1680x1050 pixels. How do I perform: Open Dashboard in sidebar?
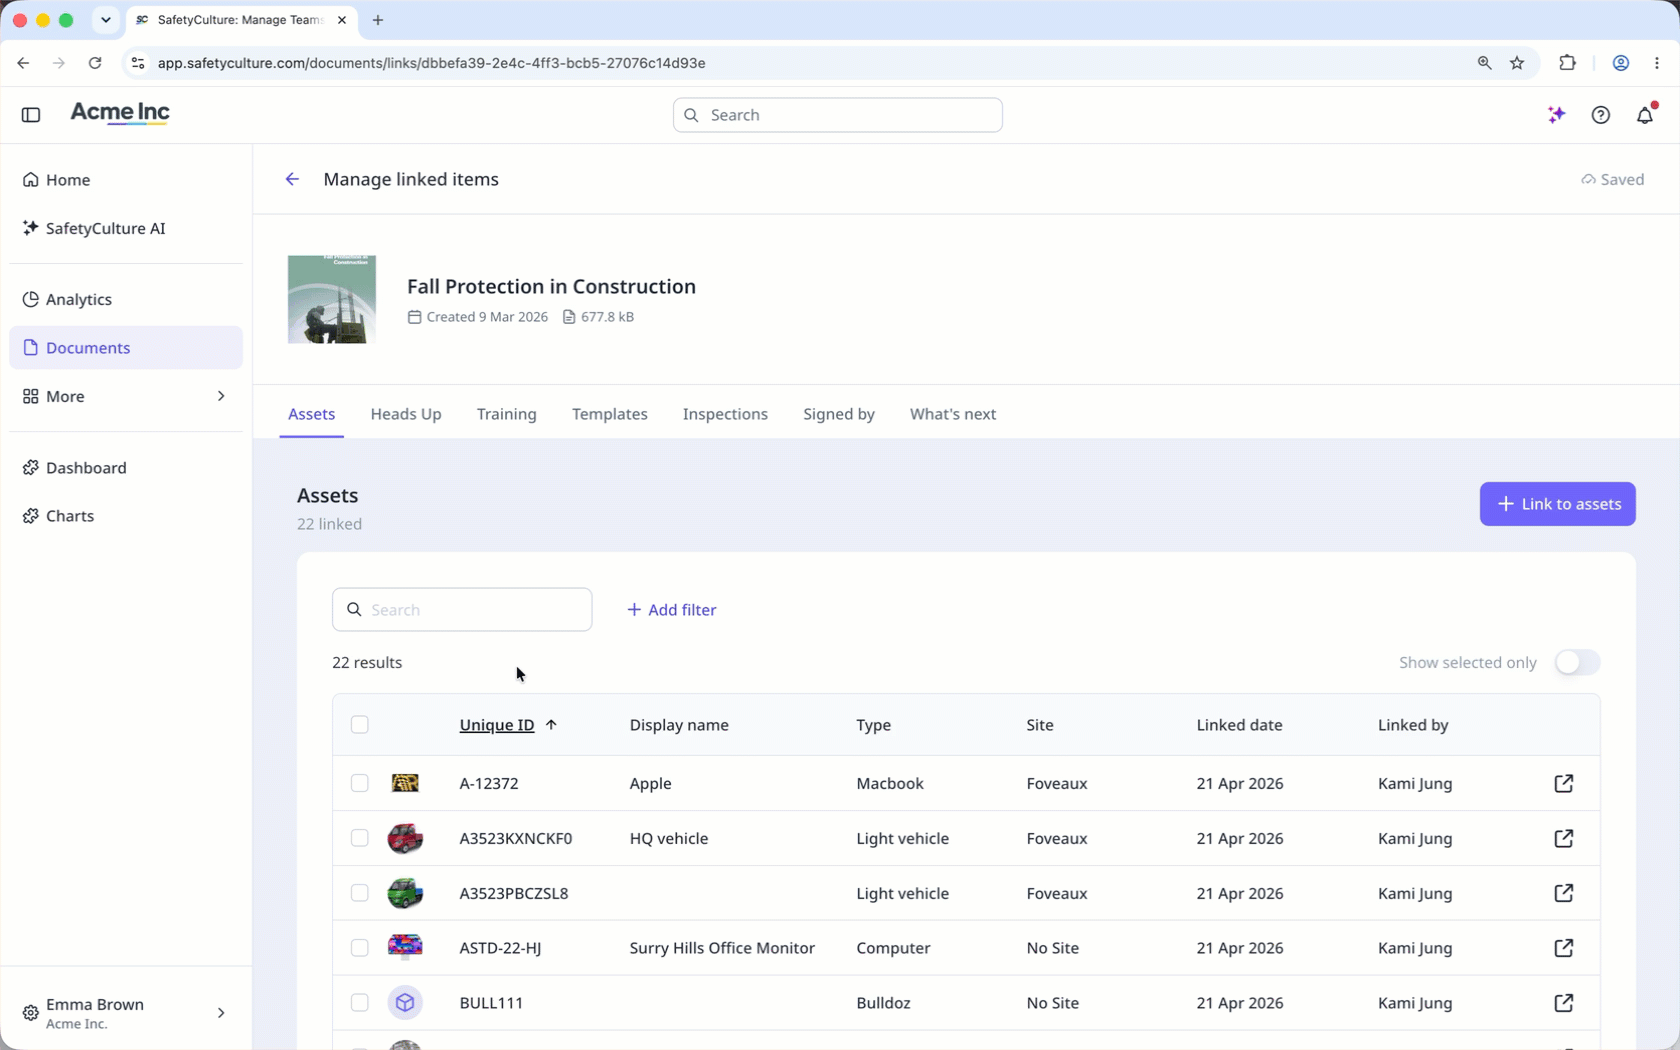(126, 468)
